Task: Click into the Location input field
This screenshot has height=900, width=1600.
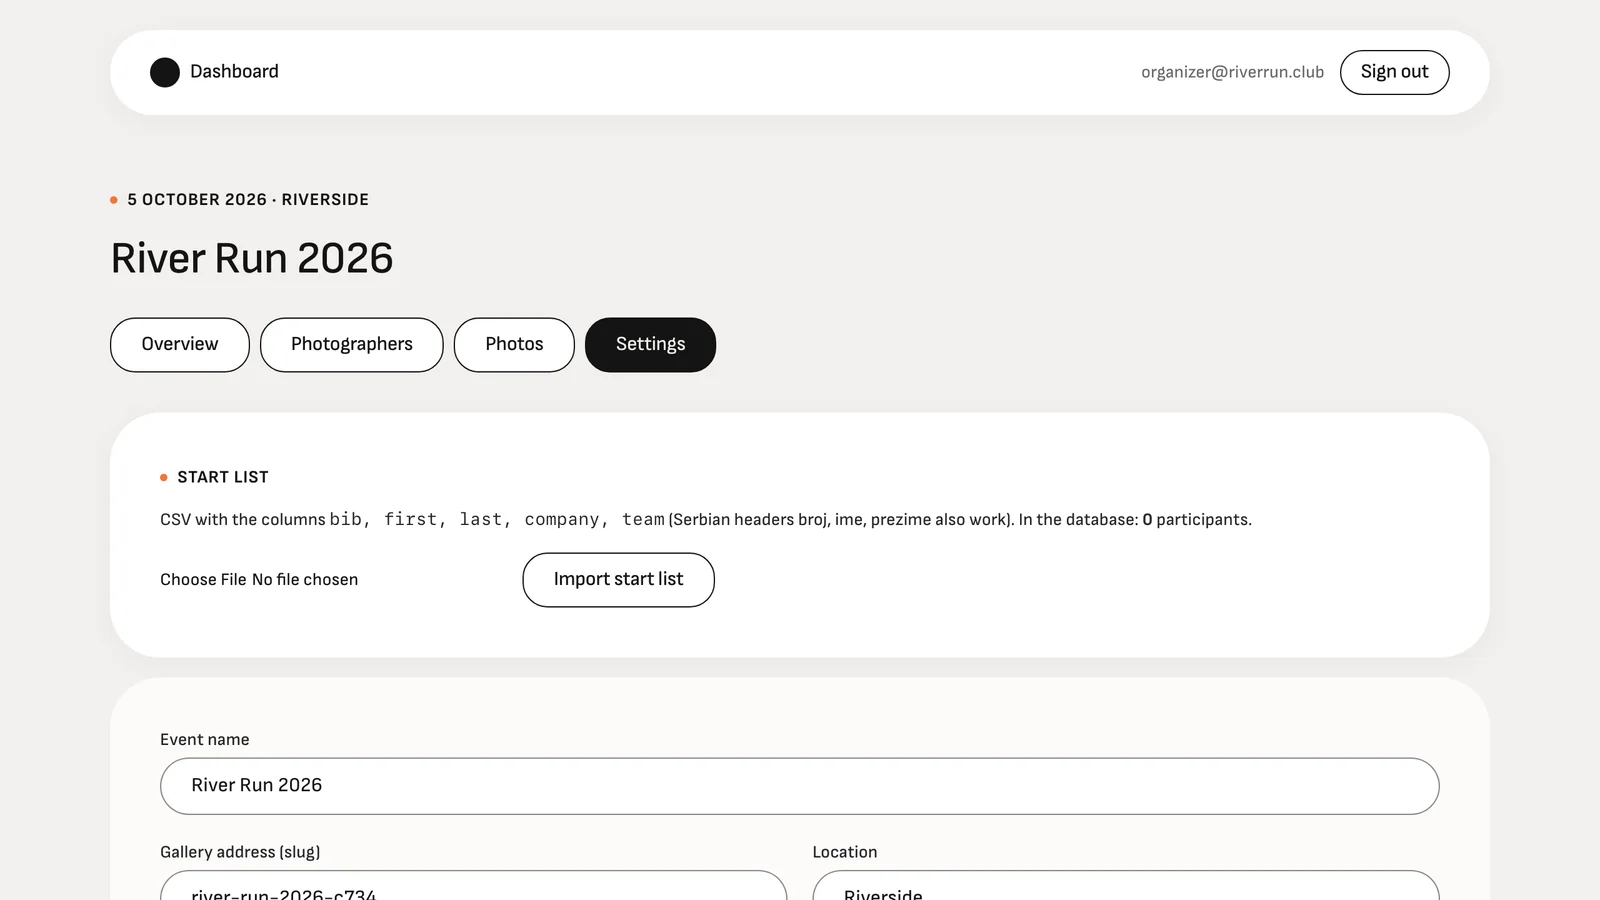Action: tap(1126, 886)
